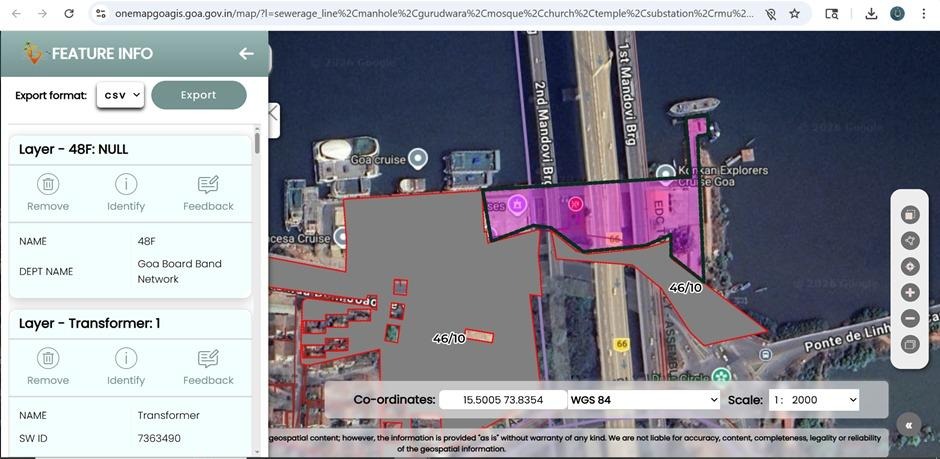Click the Export button
940x459 pixels.
point(198,95)
